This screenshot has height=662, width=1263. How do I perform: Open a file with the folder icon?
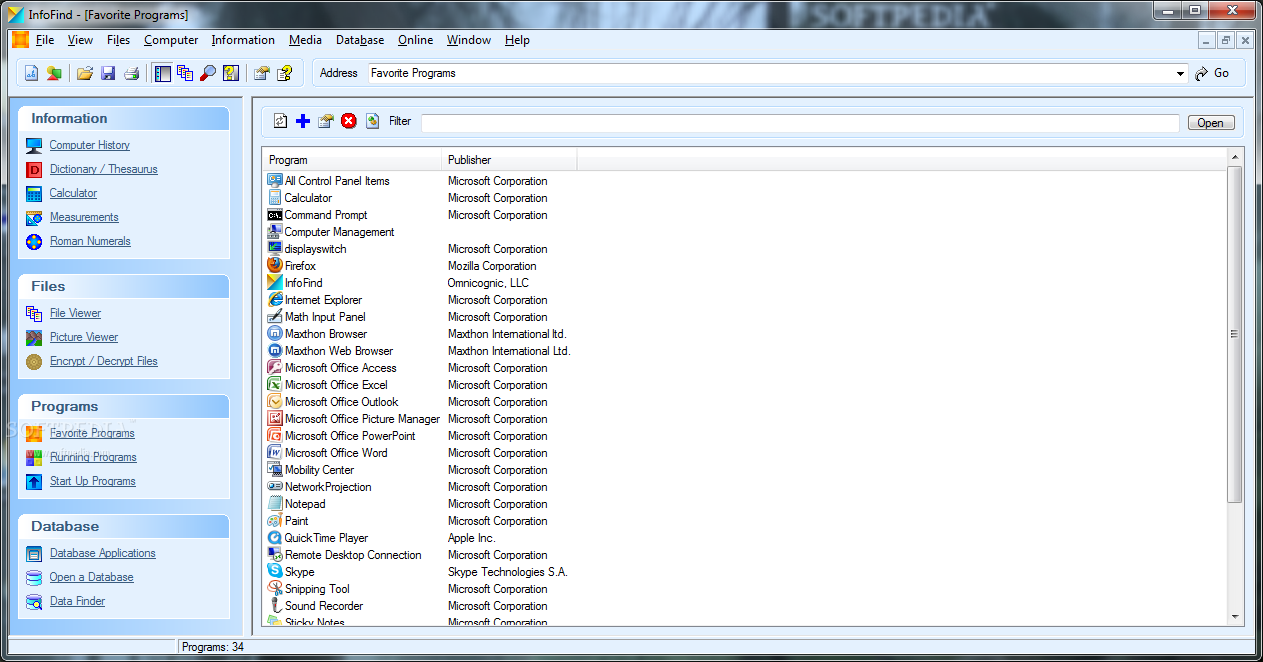point(85,73)
